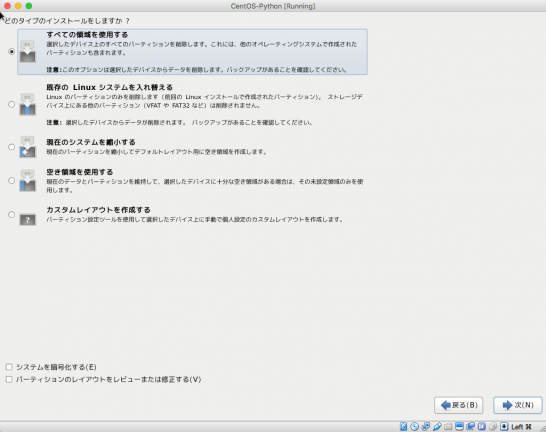Image resolution: width=546 pixels, height=432 pixels.
Task: Click the purple V virtualization icon in status bar
Action: click(x=482, y=426)
